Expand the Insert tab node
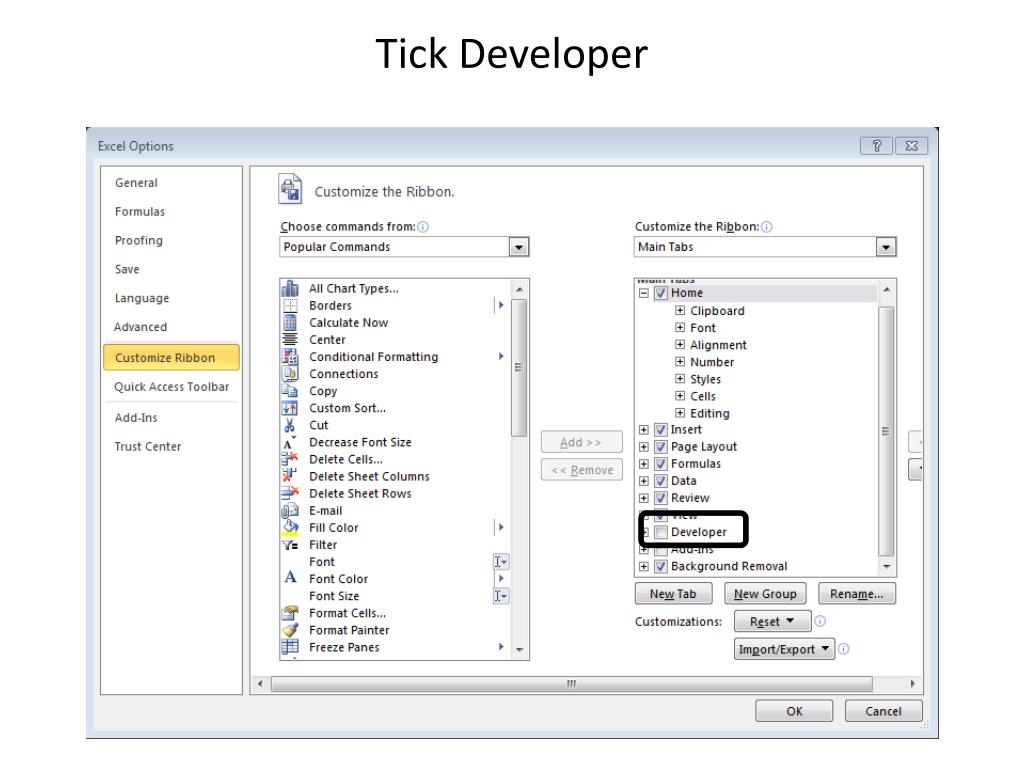1024x768 pixels. 644,429
